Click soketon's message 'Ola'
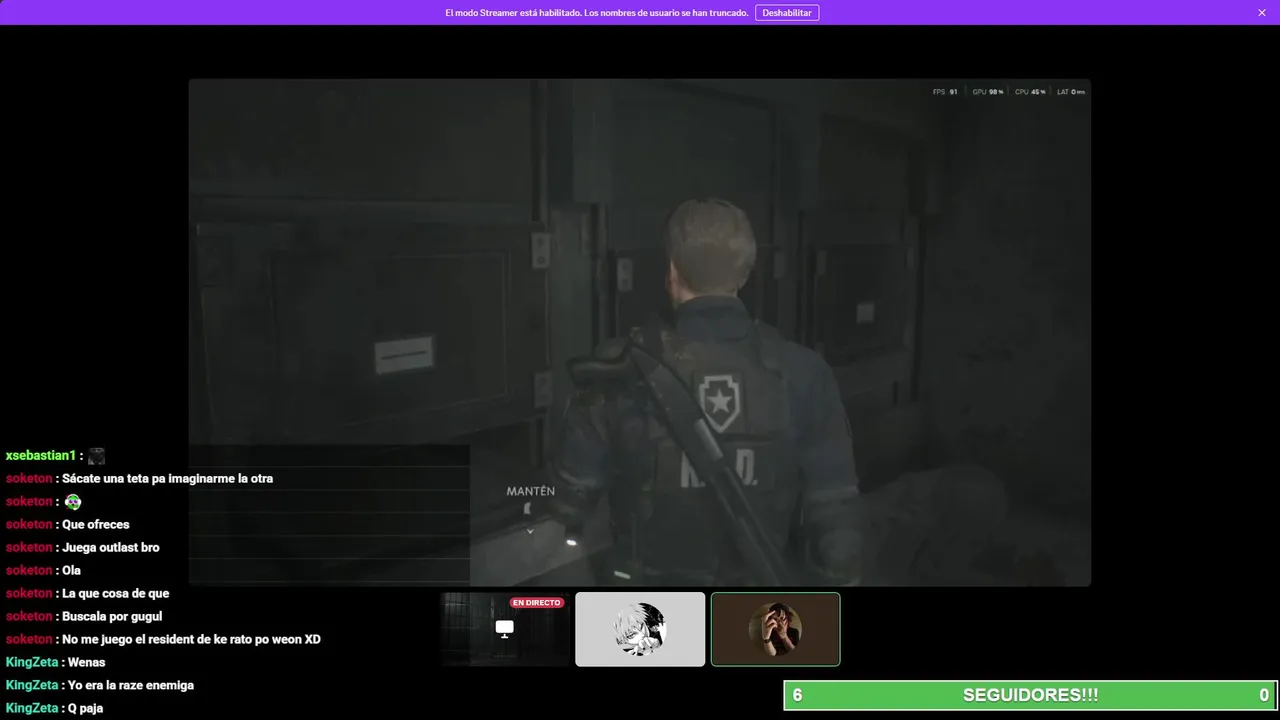 71,571
